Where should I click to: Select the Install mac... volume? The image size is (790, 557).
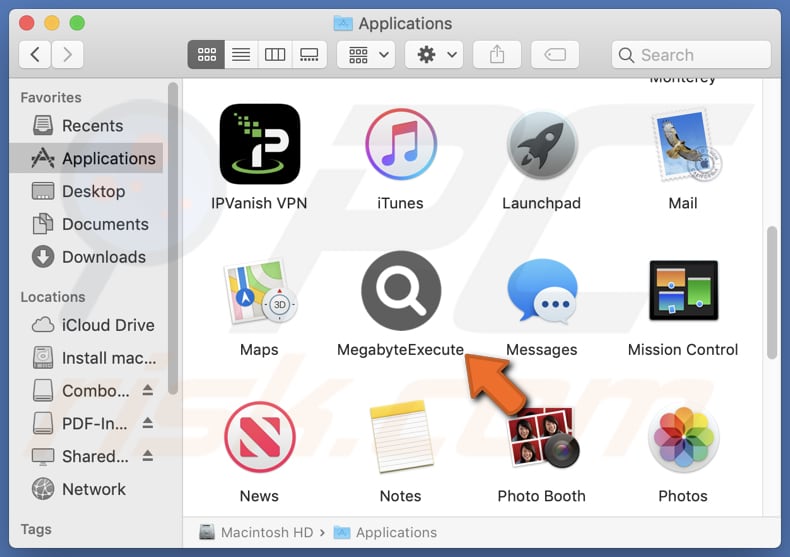coord(86,358)
